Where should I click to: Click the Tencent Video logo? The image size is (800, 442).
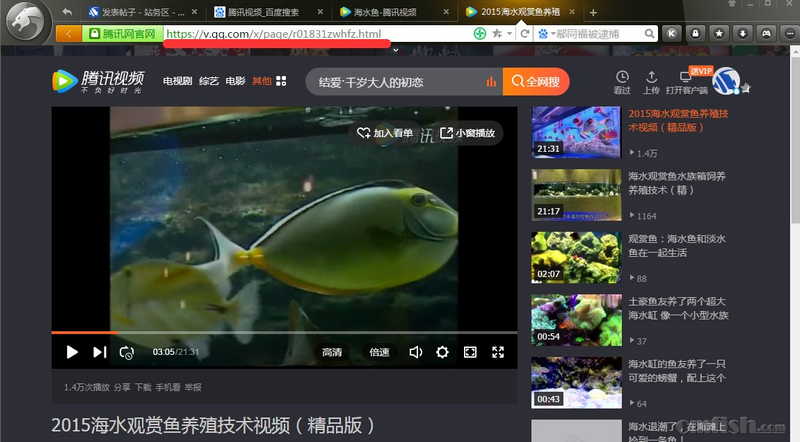tap(99, 81)
